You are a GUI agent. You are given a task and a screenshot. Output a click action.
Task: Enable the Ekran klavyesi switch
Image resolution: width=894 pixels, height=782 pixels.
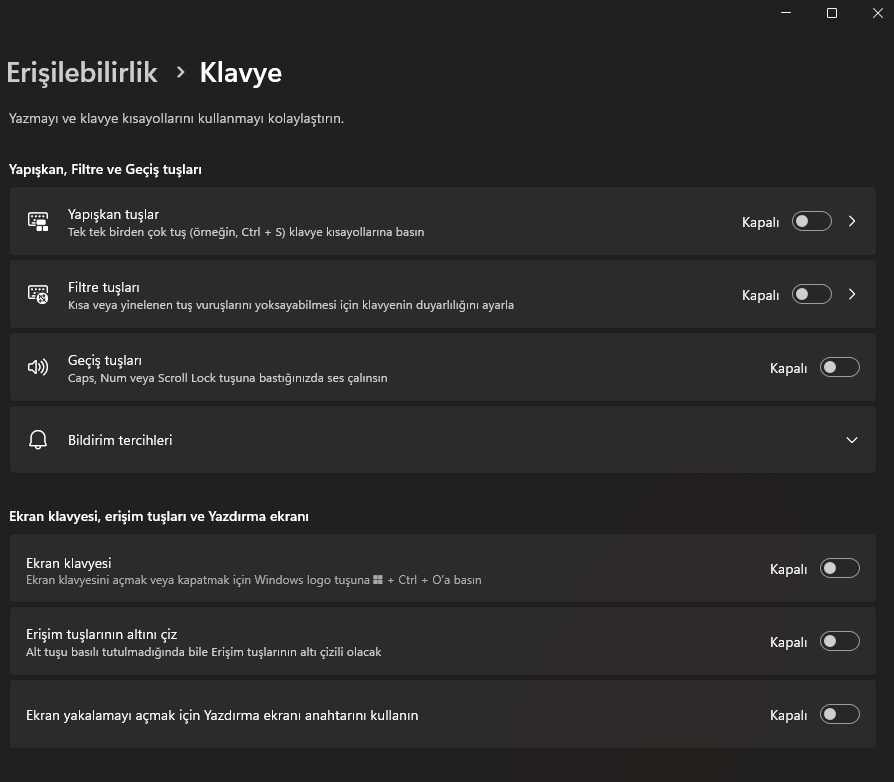click(x=839, y=568)
